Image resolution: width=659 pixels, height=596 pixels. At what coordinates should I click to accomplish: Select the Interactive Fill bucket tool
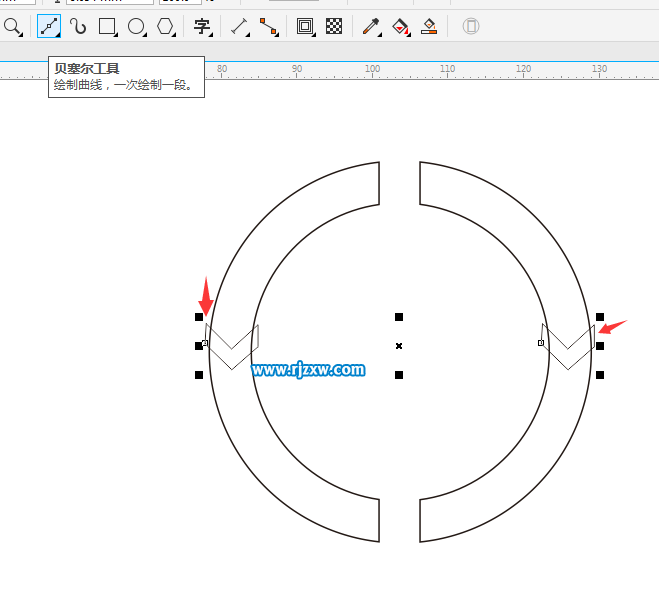tap(400, 27)
